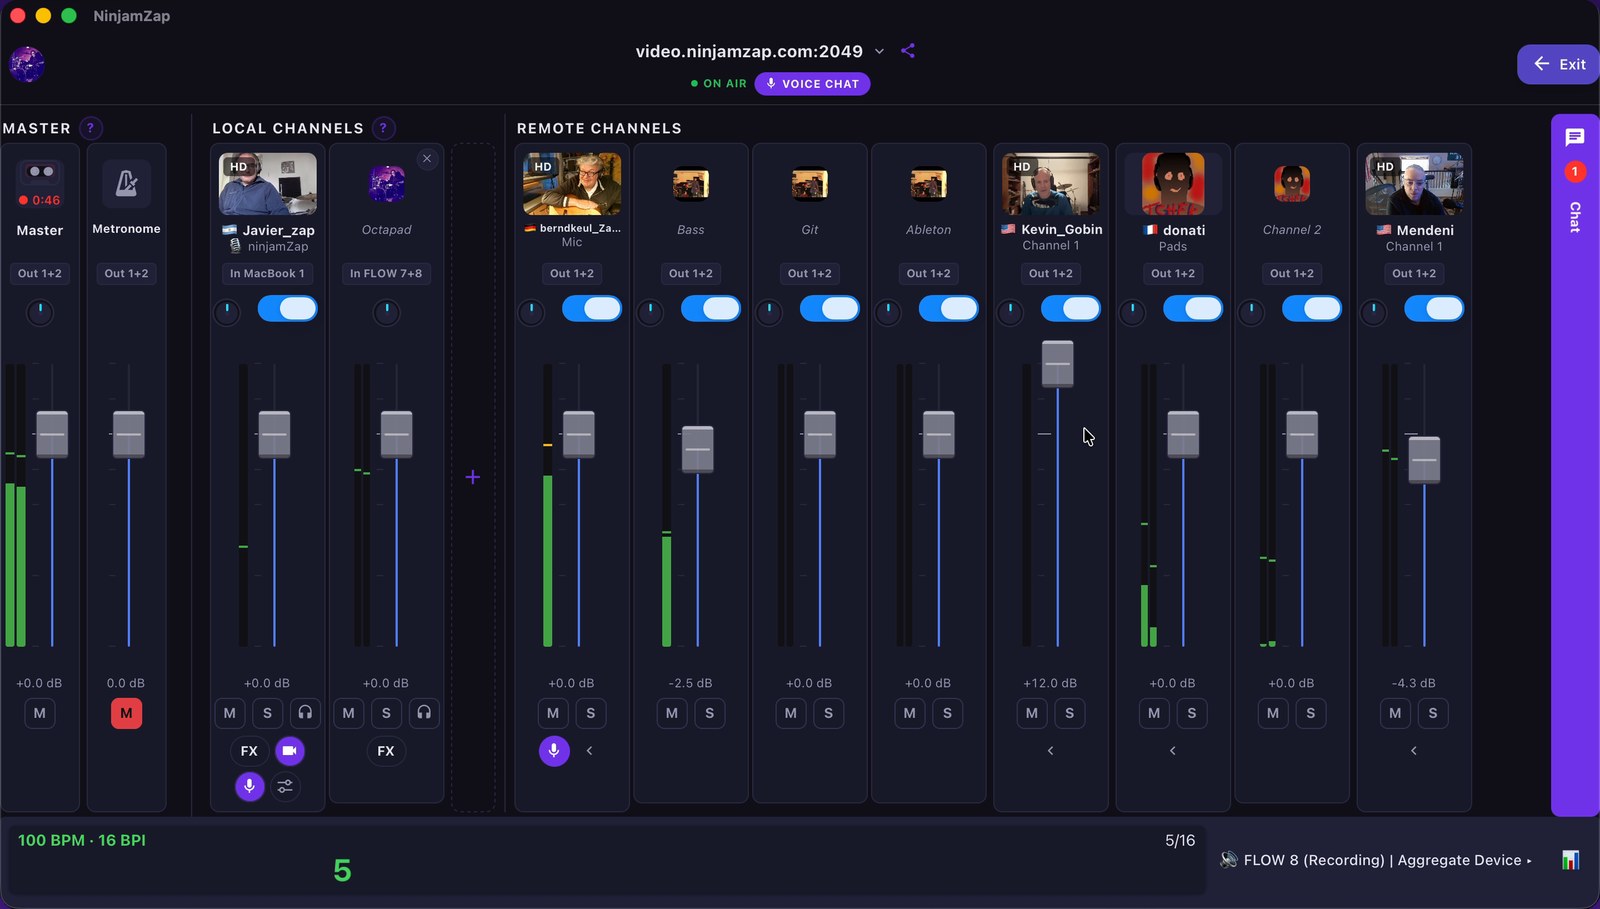Open the Master section help icon

(x=90, y=128)
